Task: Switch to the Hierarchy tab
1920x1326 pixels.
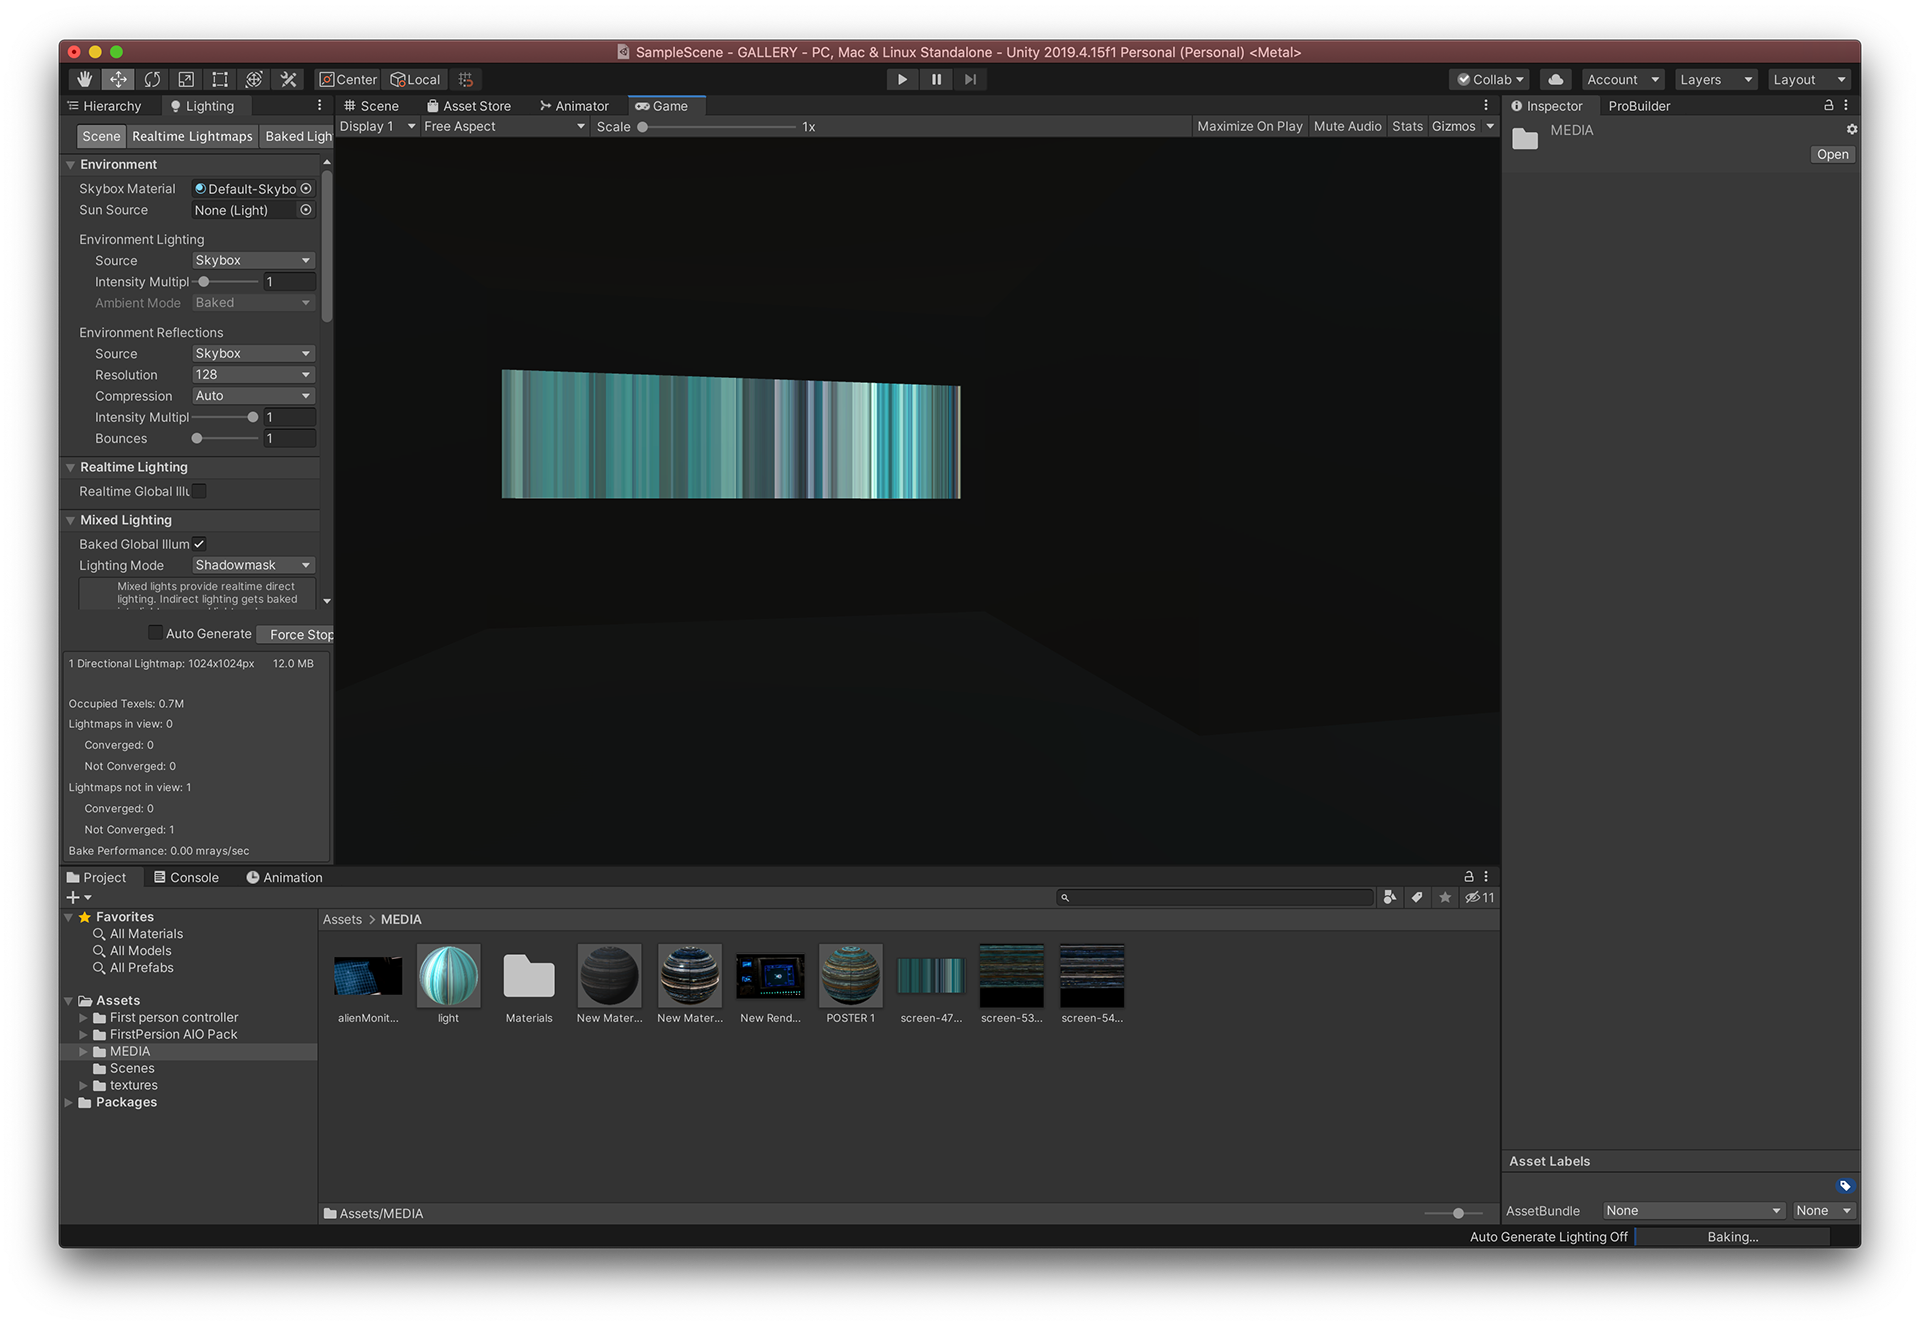Action: [x=104, y=105]
